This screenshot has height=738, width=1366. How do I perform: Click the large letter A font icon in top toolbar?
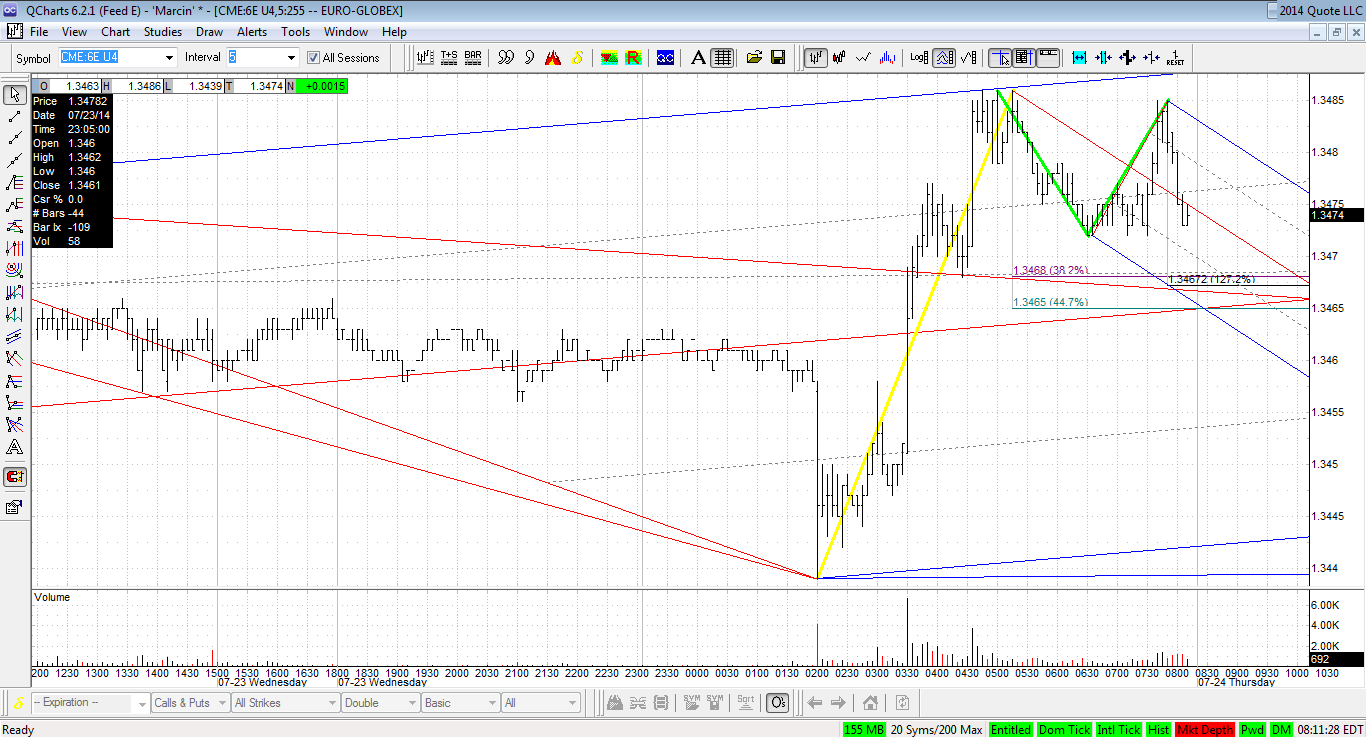pos(699,58)
